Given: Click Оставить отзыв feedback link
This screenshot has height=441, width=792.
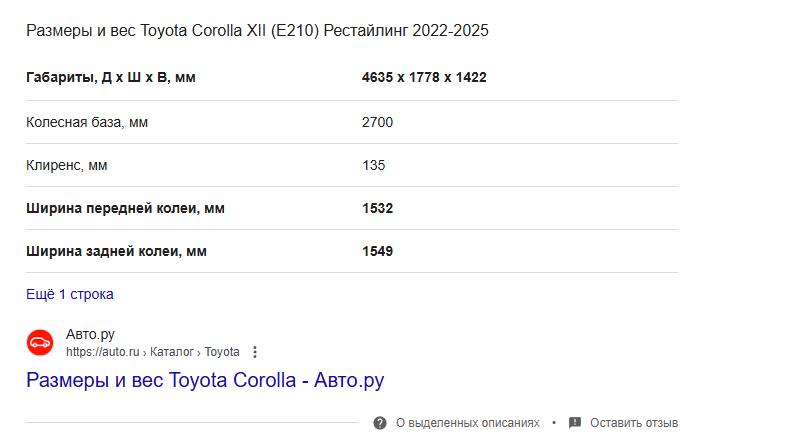Looking at the screenshot, I should tap(634, 423).
